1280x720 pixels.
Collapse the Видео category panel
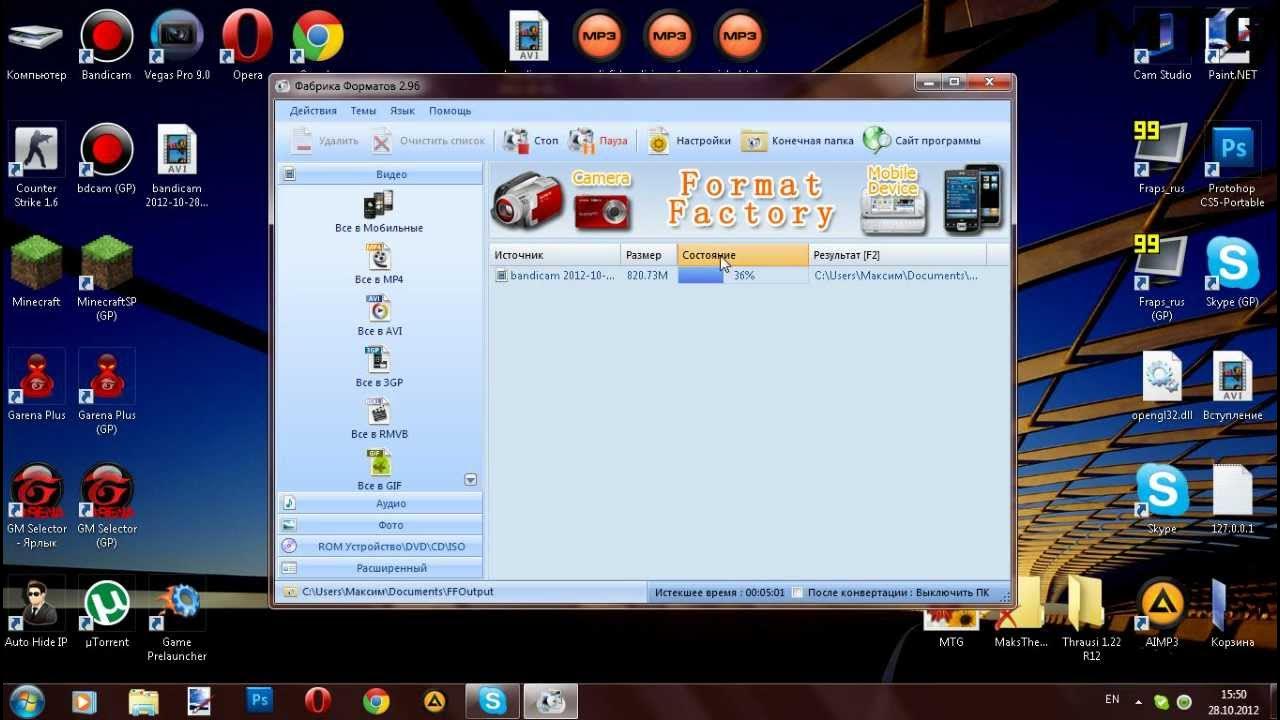pyautogui.click(x=380, y=174)
